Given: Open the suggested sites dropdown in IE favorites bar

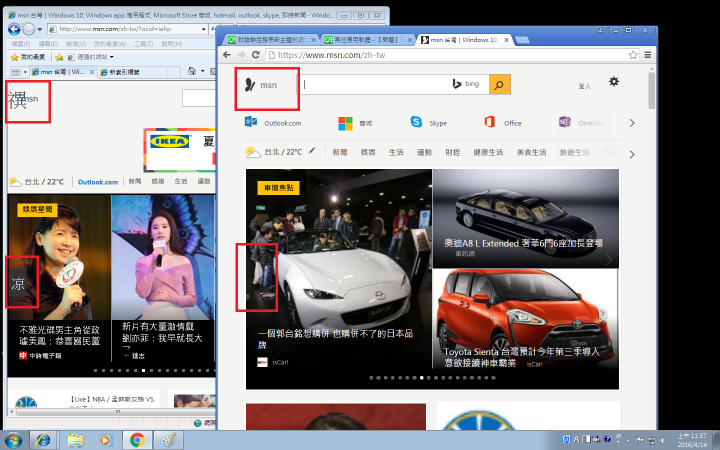Looking at the screenshot, I should tap(91, 57).
